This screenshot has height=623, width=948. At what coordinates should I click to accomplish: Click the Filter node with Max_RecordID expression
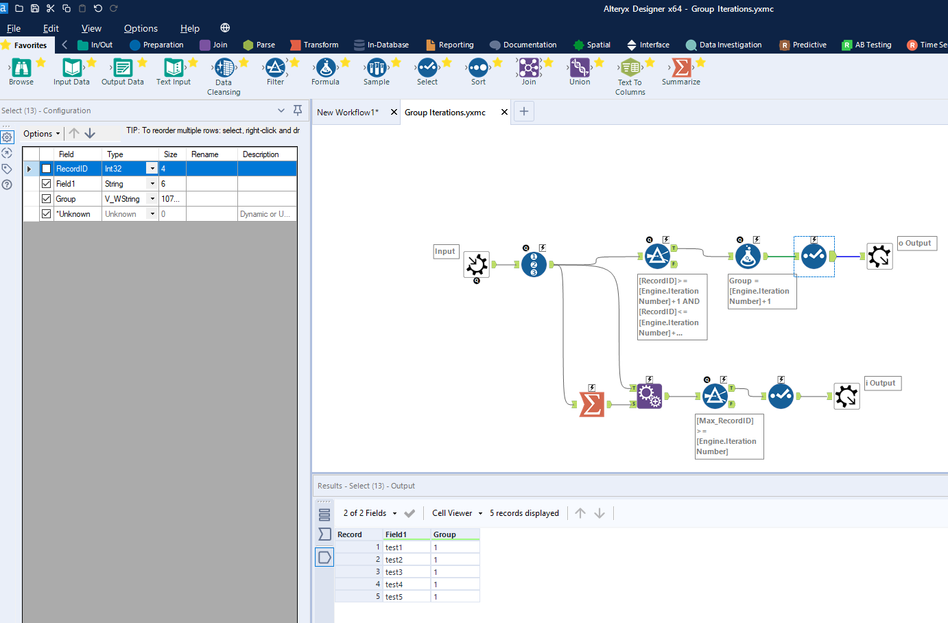pos(715,396)
